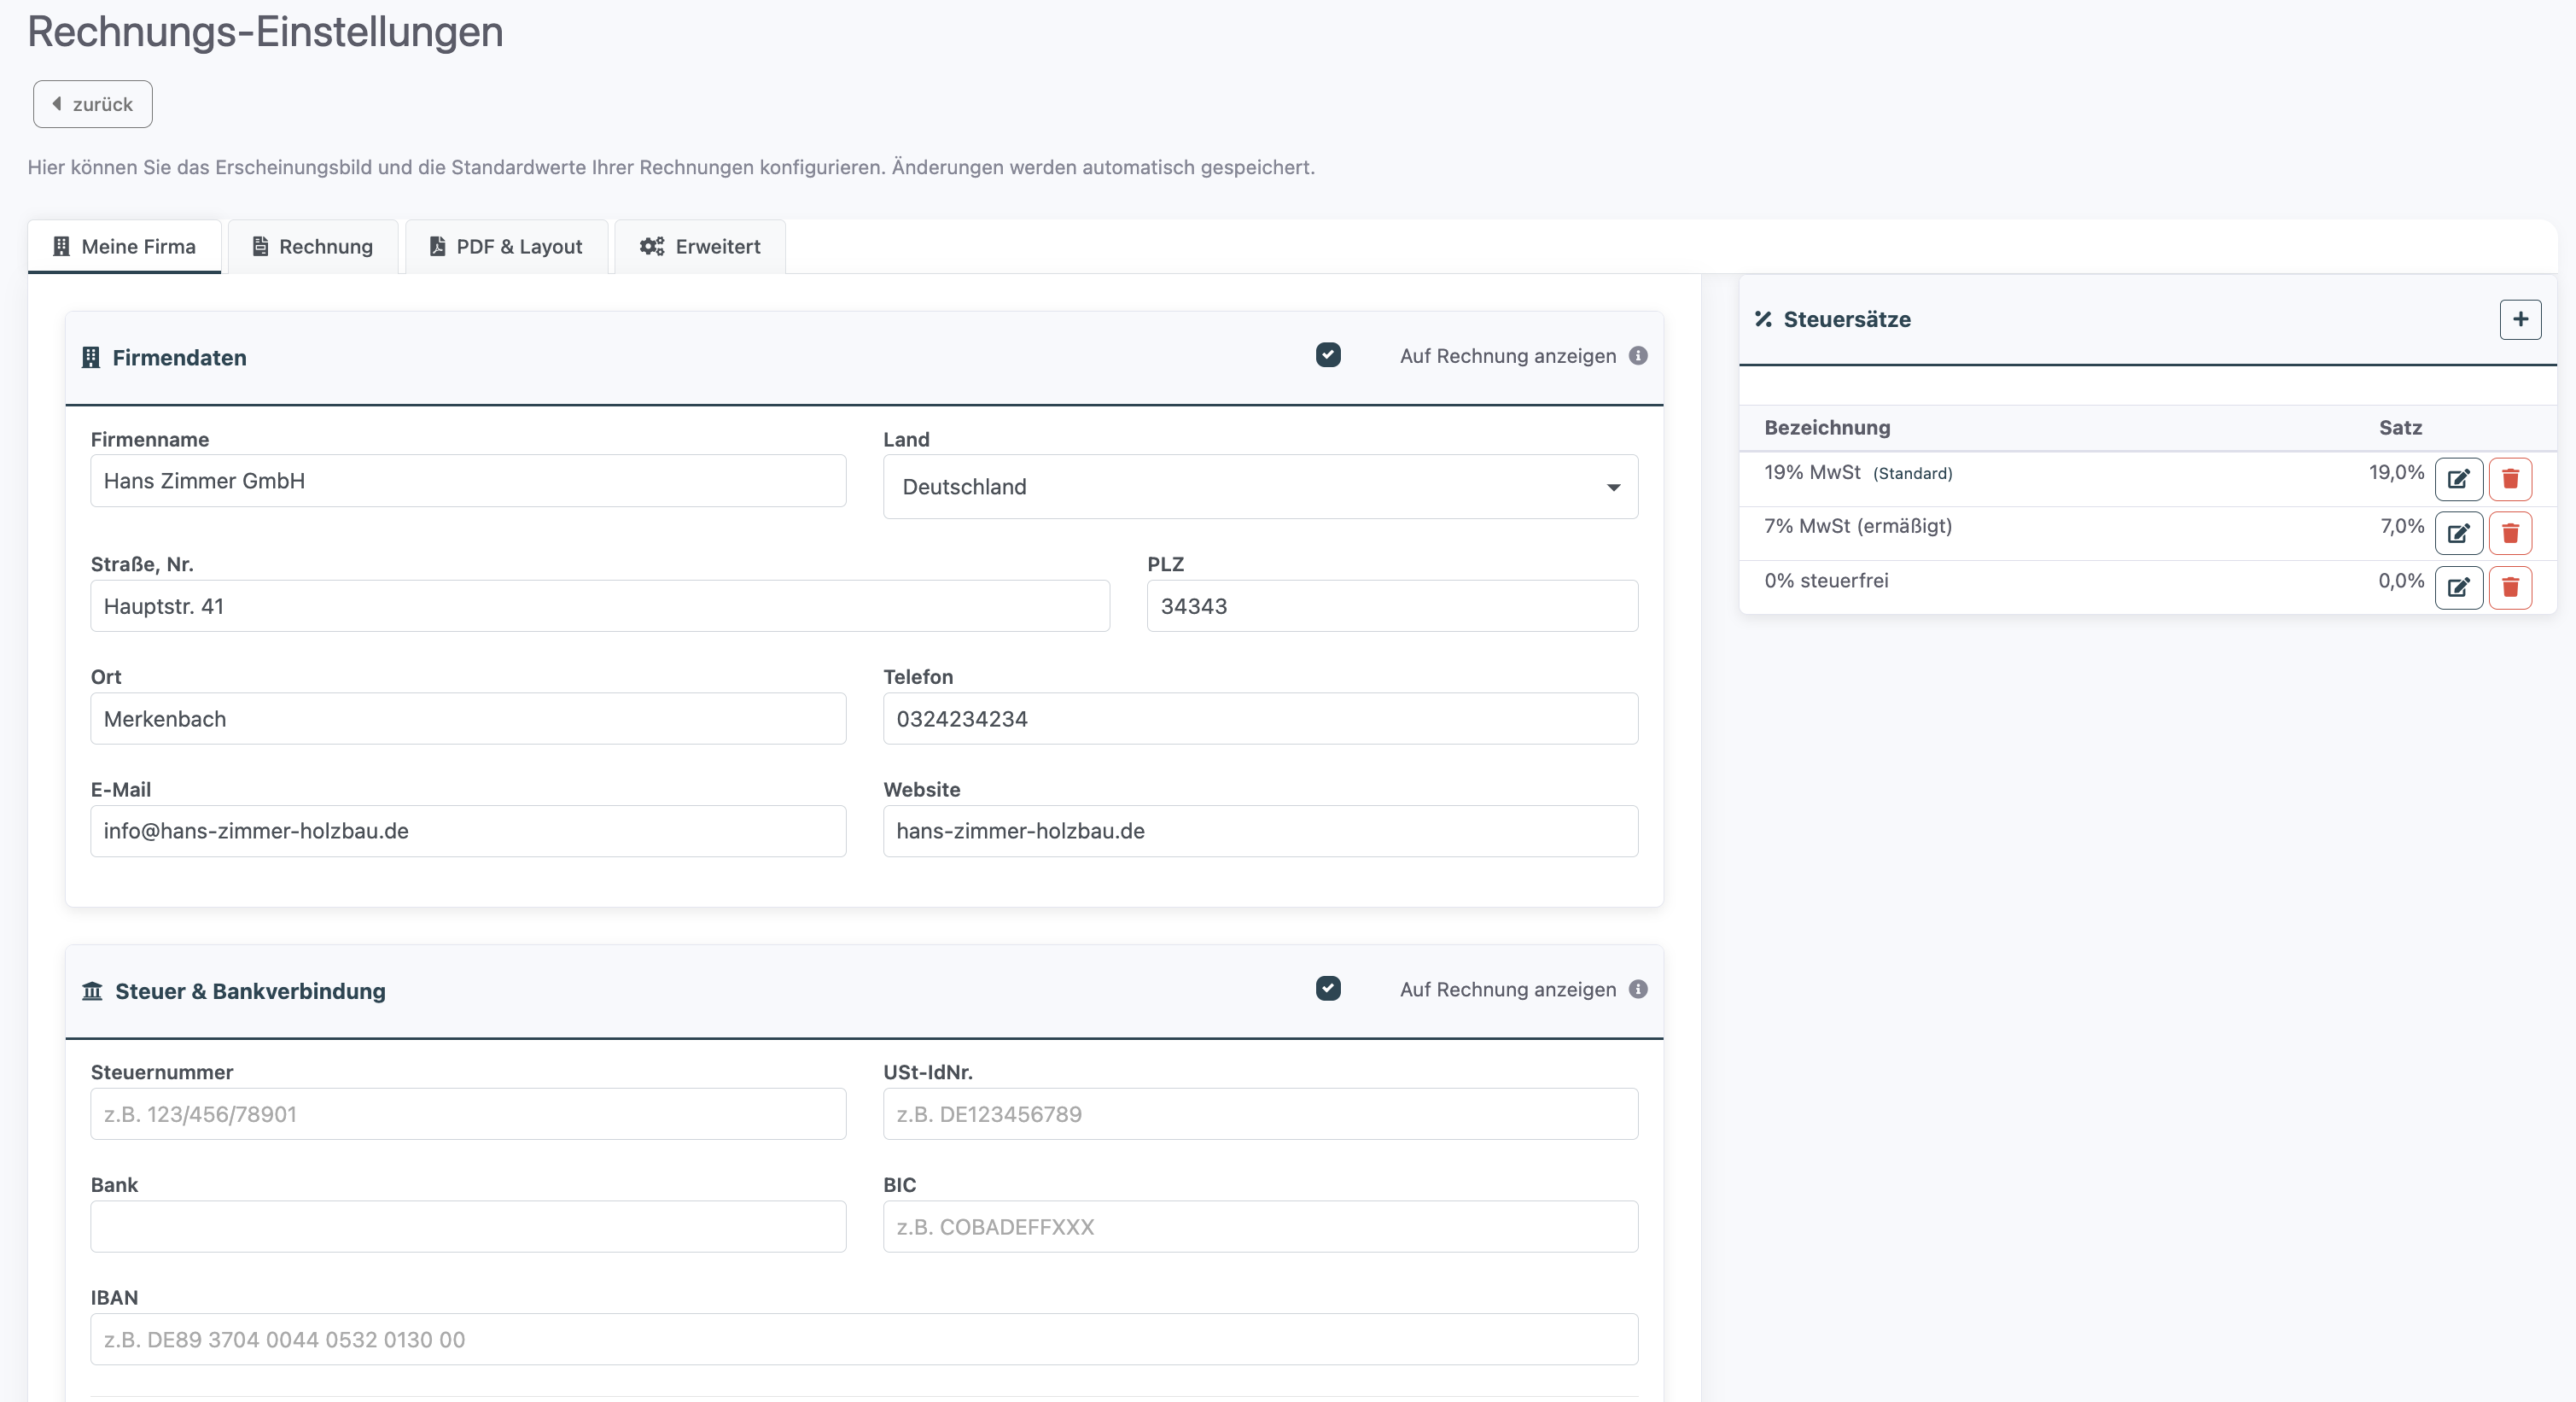The width and height of the screenshot is (2576, 1402).
Task: Go to the Erweitert tab
Action: click(x=700, y=246)
